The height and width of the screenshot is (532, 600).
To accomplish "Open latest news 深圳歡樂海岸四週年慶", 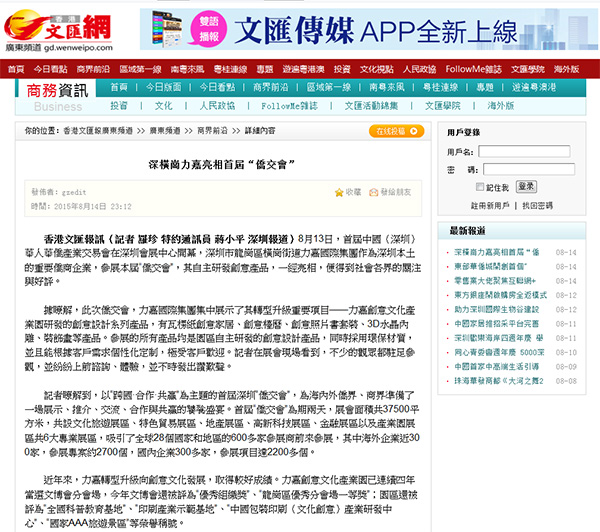I will tap(499, 338).
